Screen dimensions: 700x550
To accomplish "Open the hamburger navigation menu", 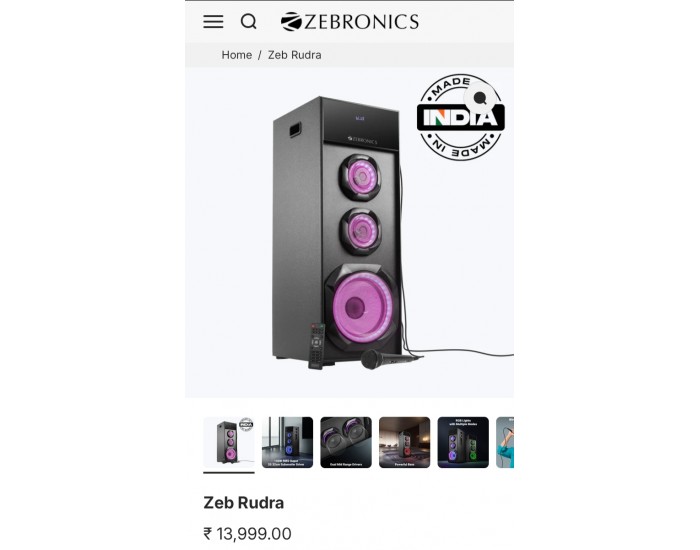I will tap(213, 21).
